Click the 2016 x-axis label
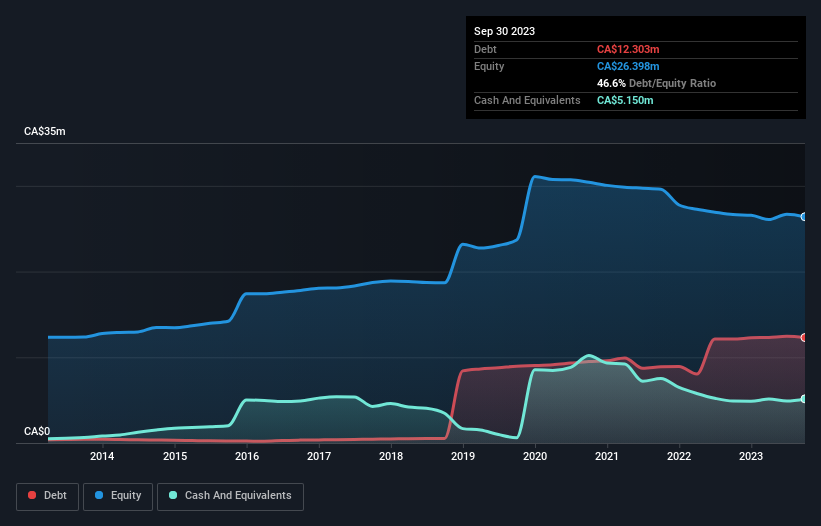Screen dimensions: 821x526 [x=247, y=456]
